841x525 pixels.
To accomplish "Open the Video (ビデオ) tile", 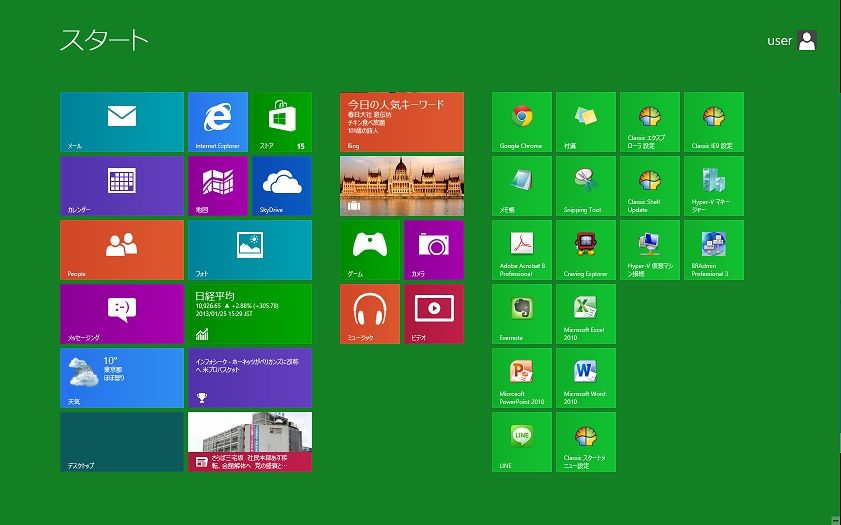I will pos(434,314).
